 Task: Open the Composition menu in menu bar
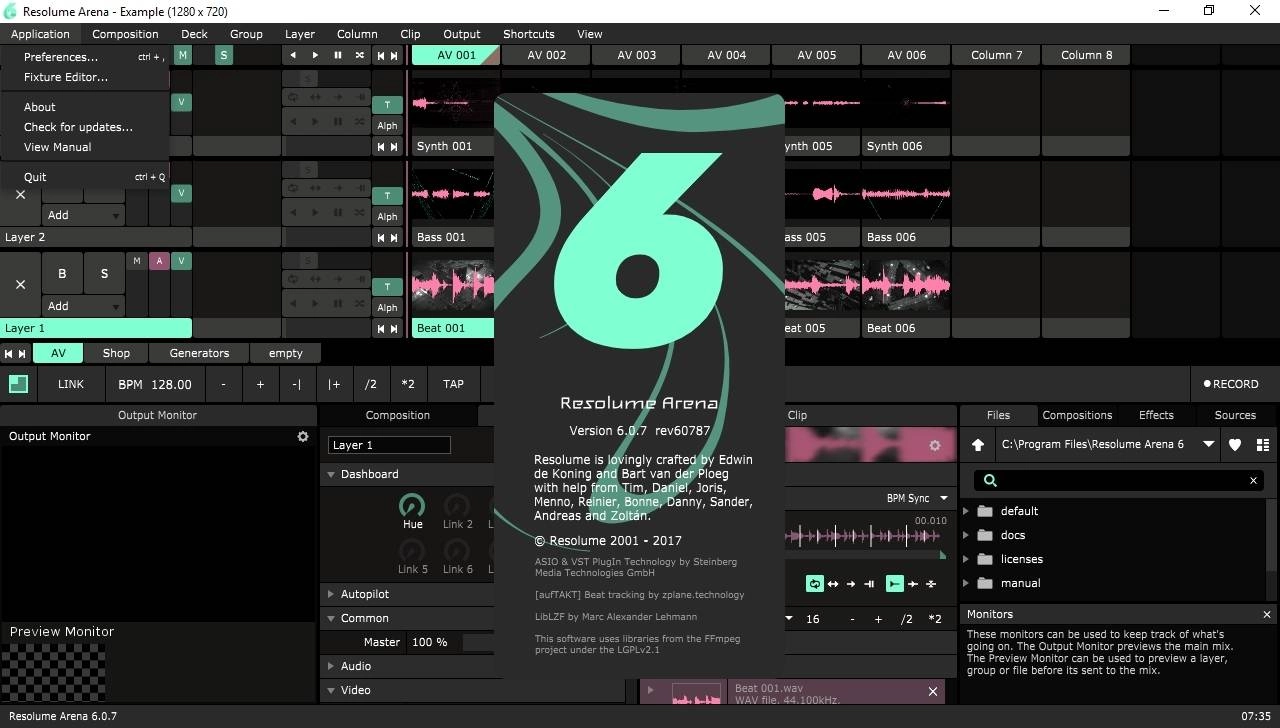(x=125, y=34)
